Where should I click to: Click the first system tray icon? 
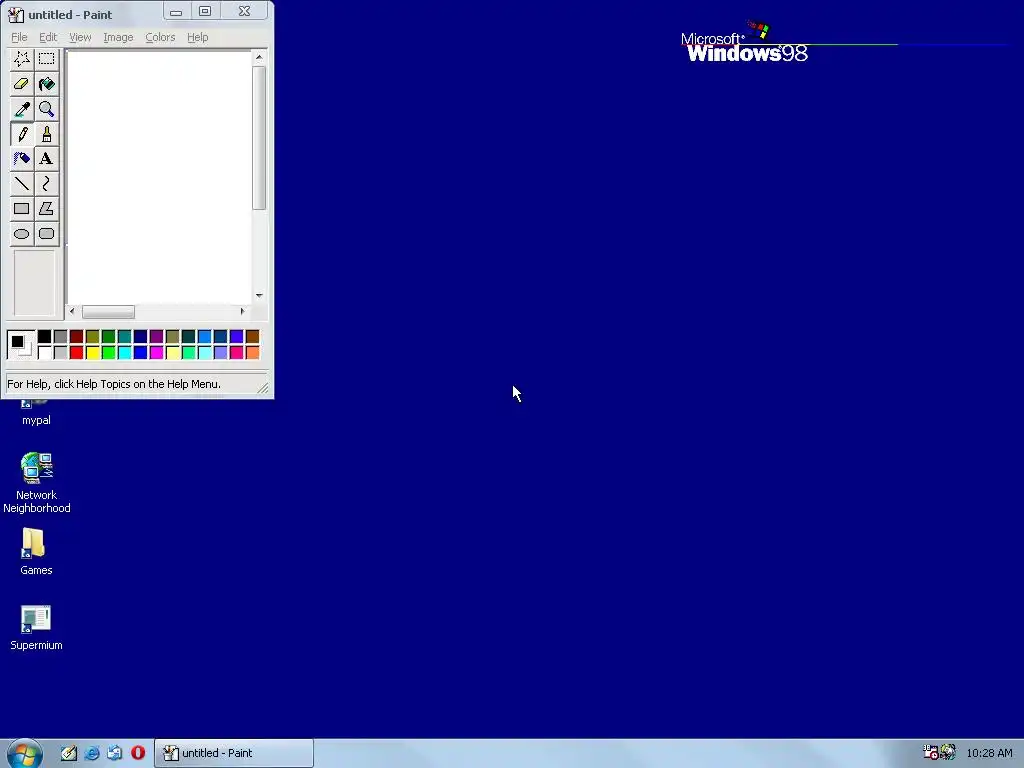point(930,752)
